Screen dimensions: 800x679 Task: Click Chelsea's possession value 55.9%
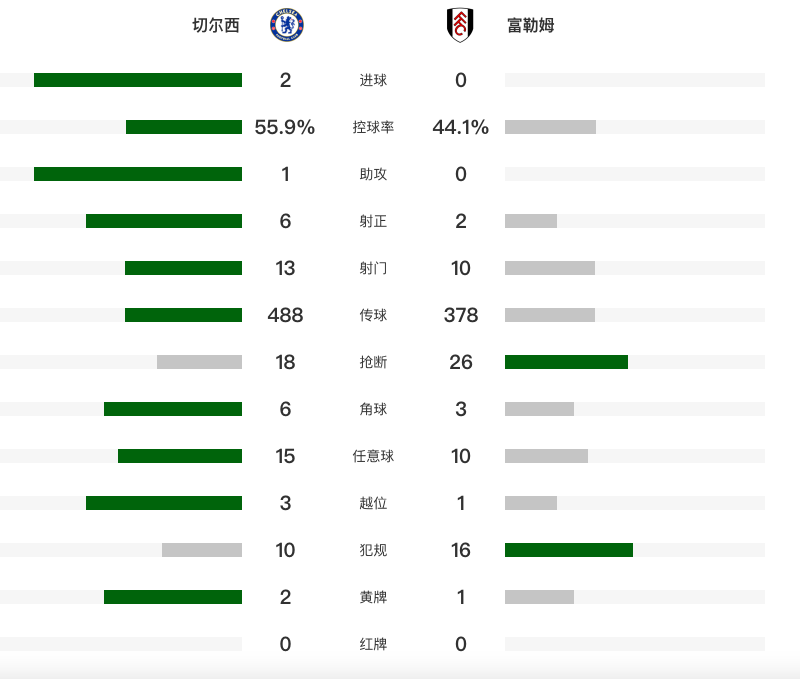point(285,127)
